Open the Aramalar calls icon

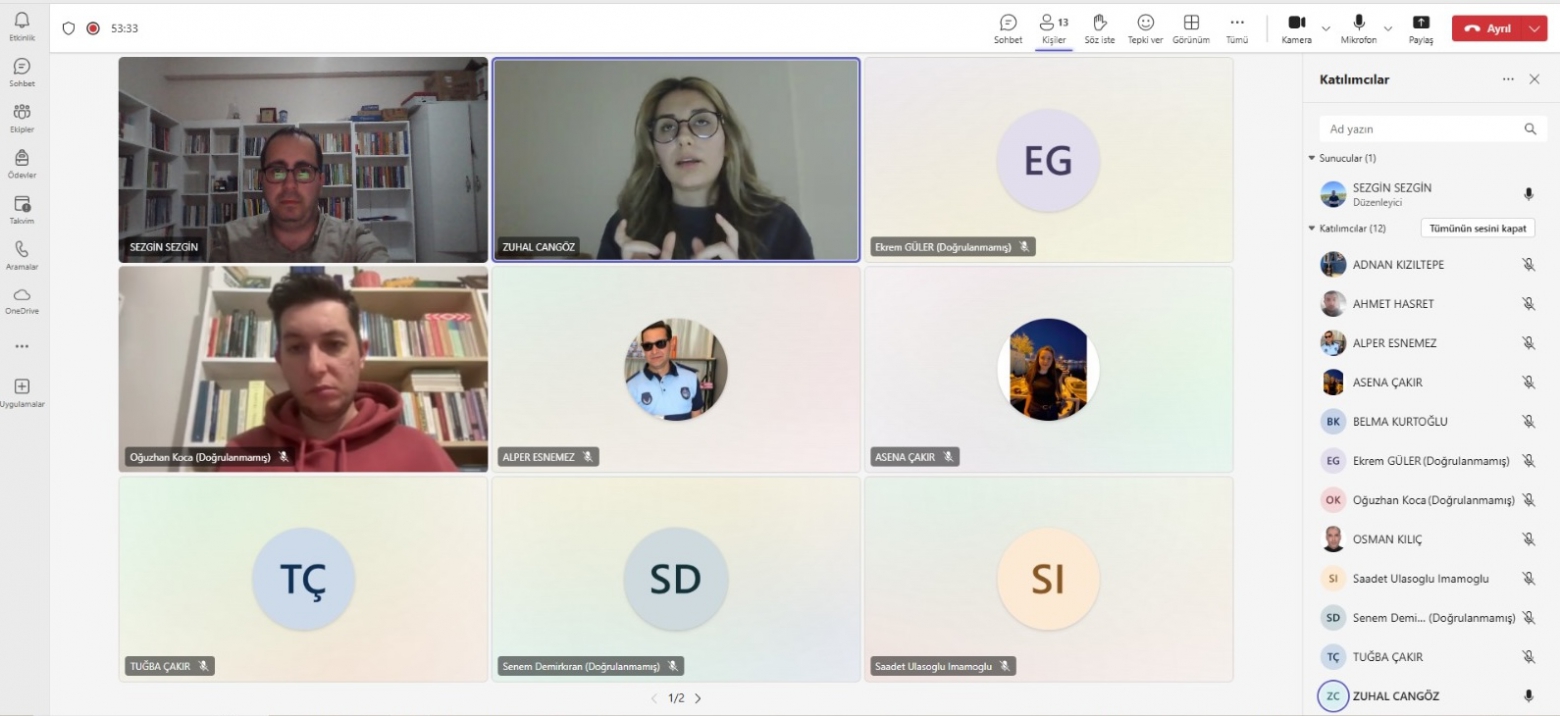click(22, 255)
